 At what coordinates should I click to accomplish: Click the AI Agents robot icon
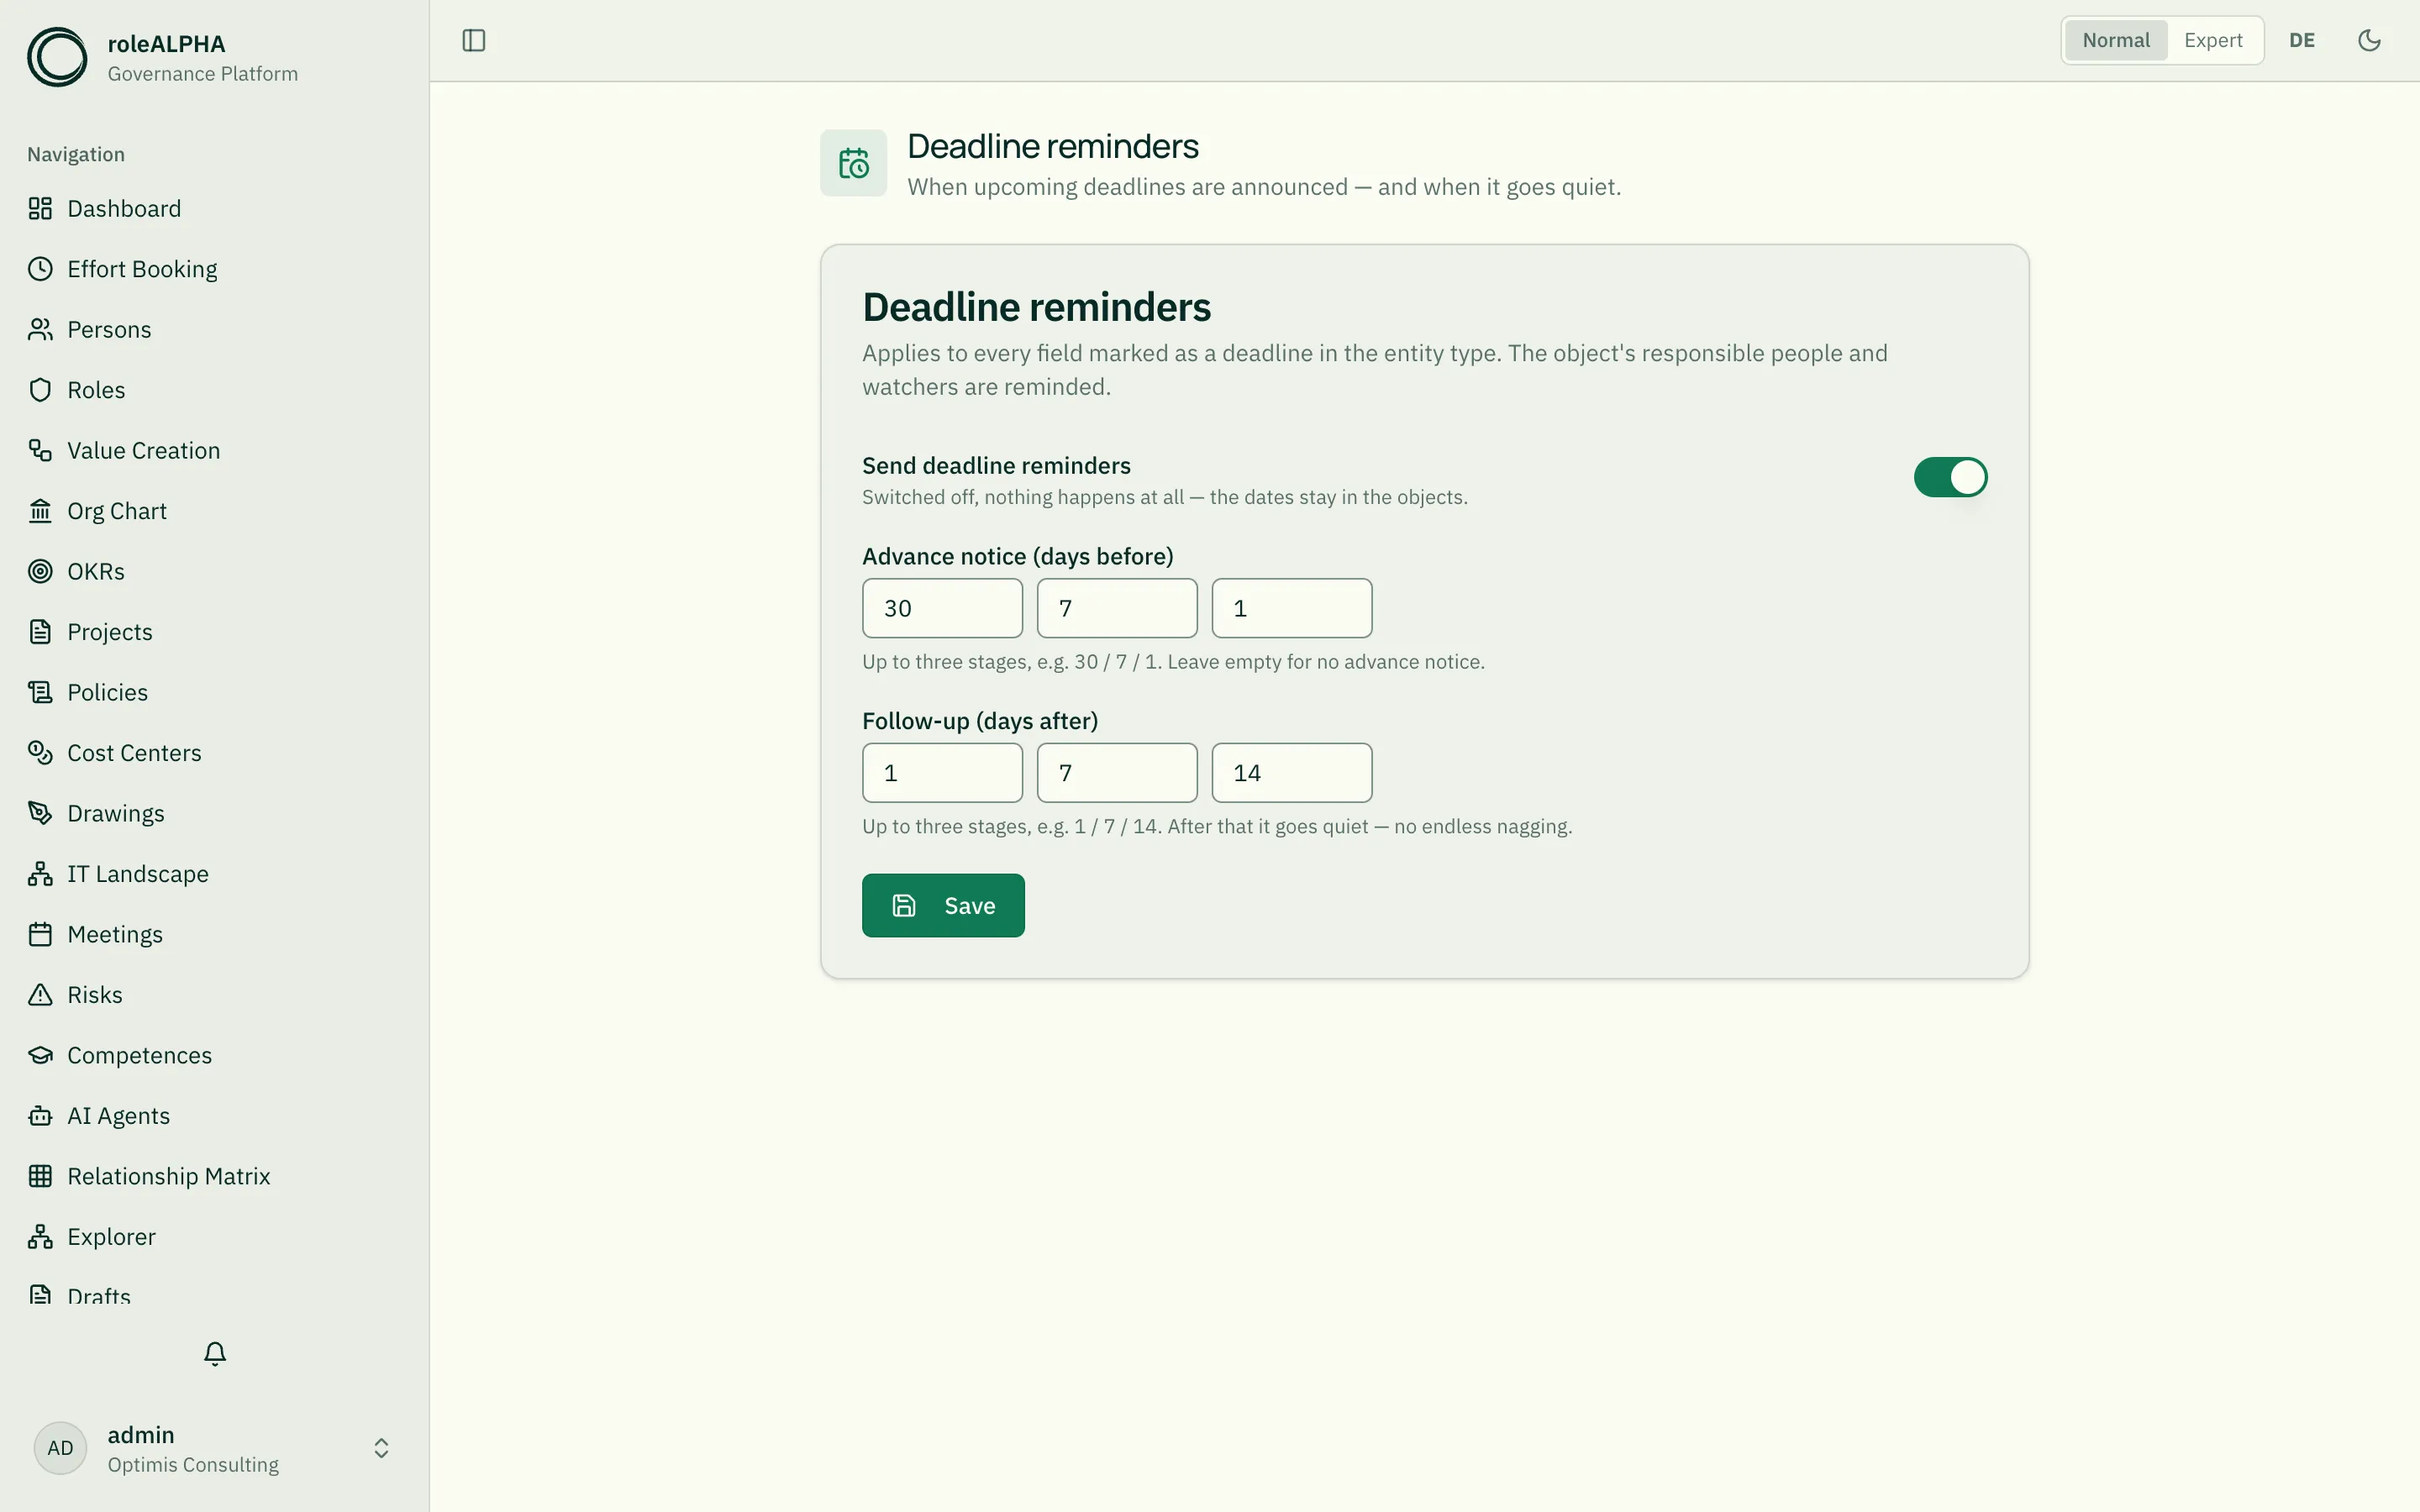click(x=40, y=1116)
